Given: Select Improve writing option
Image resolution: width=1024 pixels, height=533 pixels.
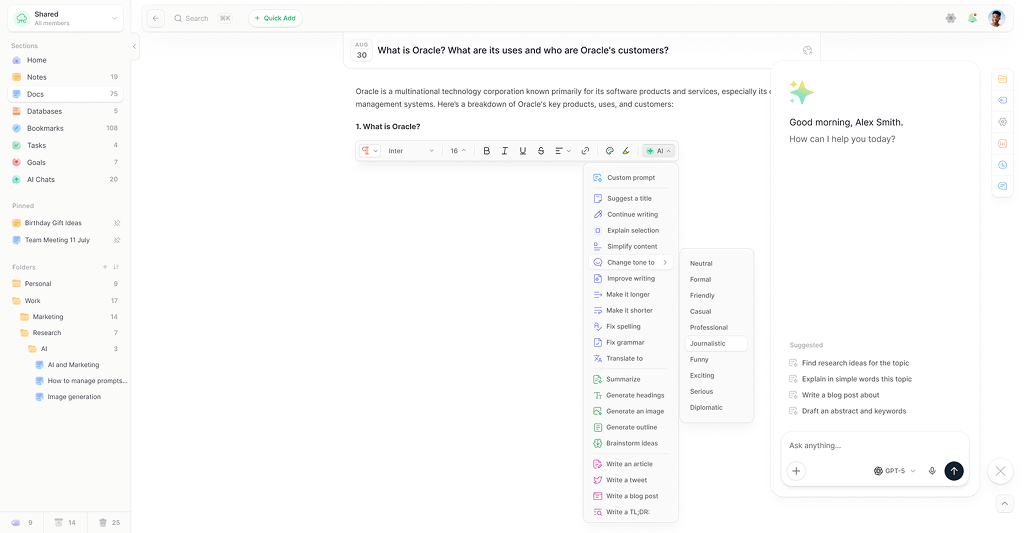Looking at the screenshot, I should (631, 278).
